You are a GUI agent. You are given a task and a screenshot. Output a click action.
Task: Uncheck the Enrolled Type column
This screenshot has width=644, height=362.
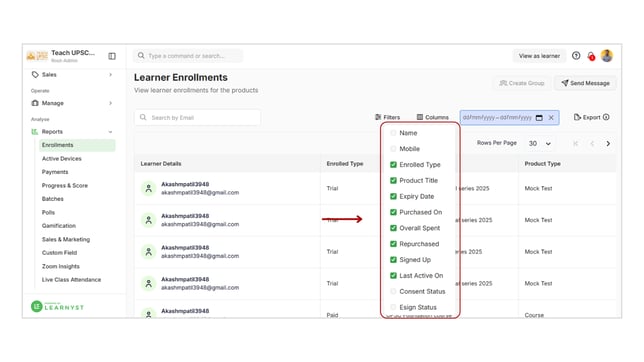tap(393, 164)
